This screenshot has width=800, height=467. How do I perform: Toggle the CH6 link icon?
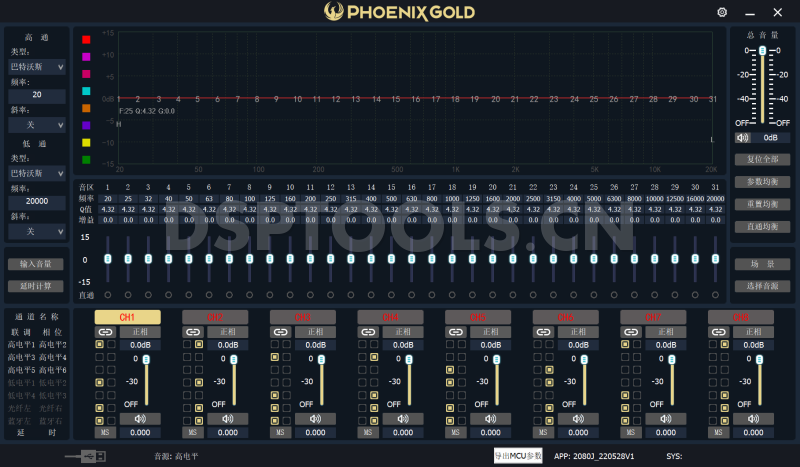click(x=543, y=332)
